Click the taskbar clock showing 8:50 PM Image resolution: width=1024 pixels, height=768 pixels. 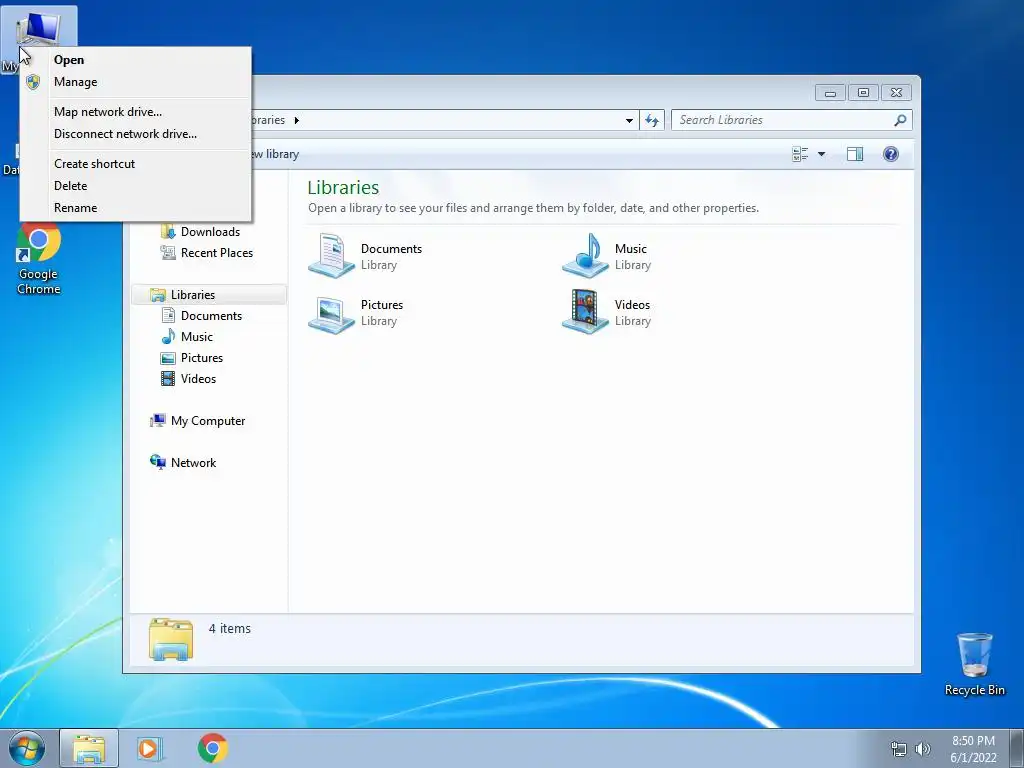[973, 749]
